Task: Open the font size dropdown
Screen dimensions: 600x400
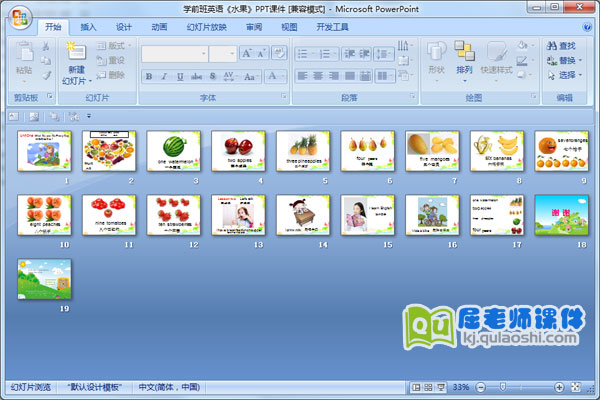Action: pos(232,54)
